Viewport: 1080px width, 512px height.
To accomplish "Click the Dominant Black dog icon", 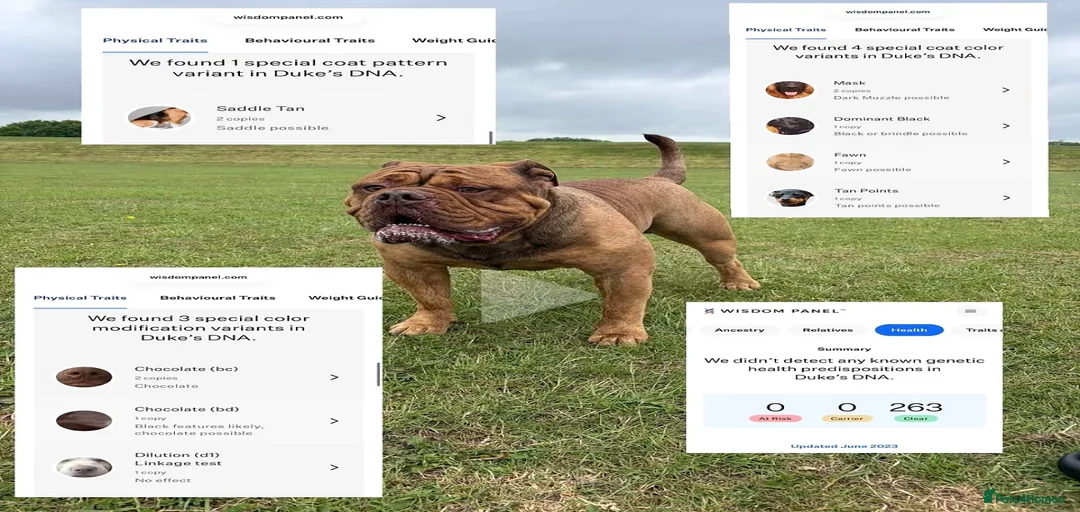I will [x=789, y=125].
